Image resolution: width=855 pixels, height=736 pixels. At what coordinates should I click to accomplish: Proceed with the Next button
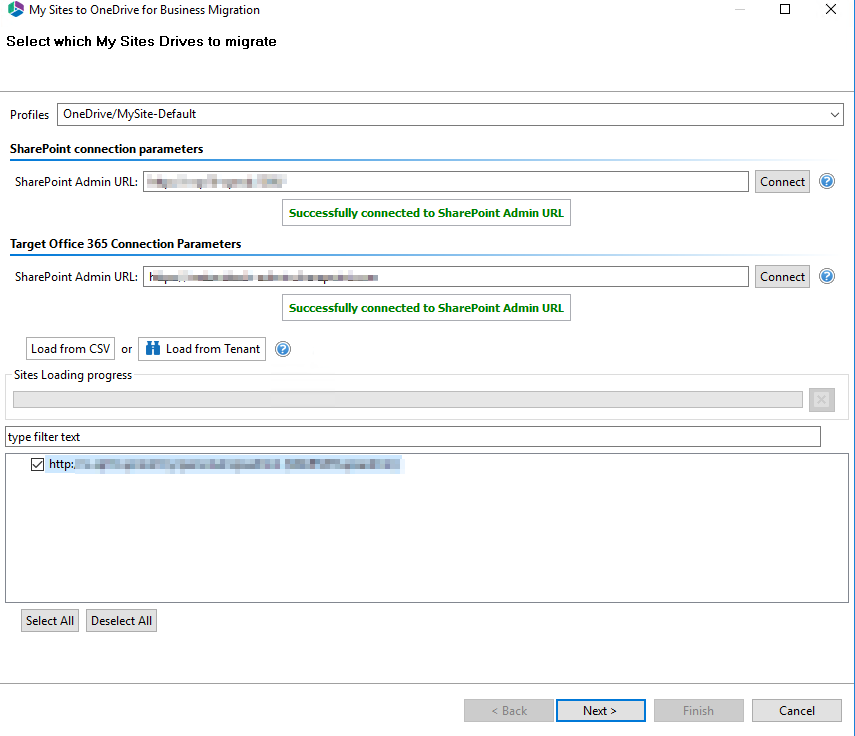[600, 710]
